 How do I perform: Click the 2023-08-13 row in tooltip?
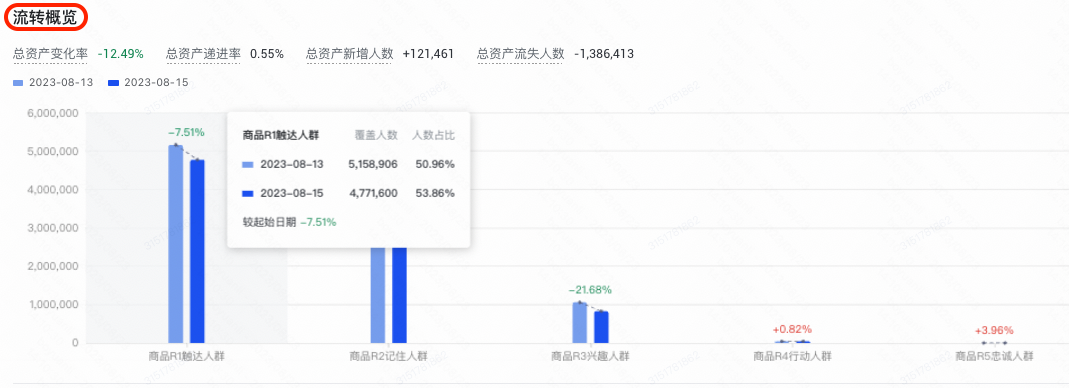349,164
